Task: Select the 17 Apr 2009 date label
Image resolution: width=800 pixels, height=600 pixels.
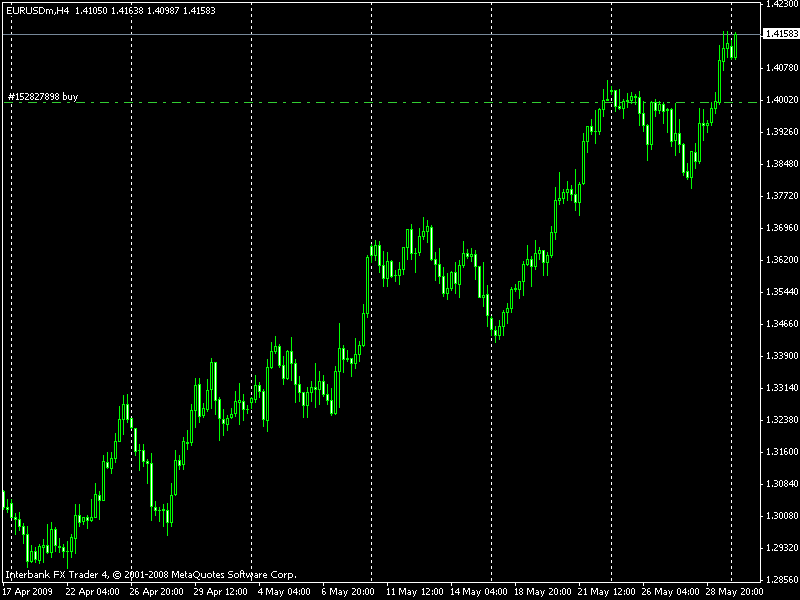Action: (27, 591)
